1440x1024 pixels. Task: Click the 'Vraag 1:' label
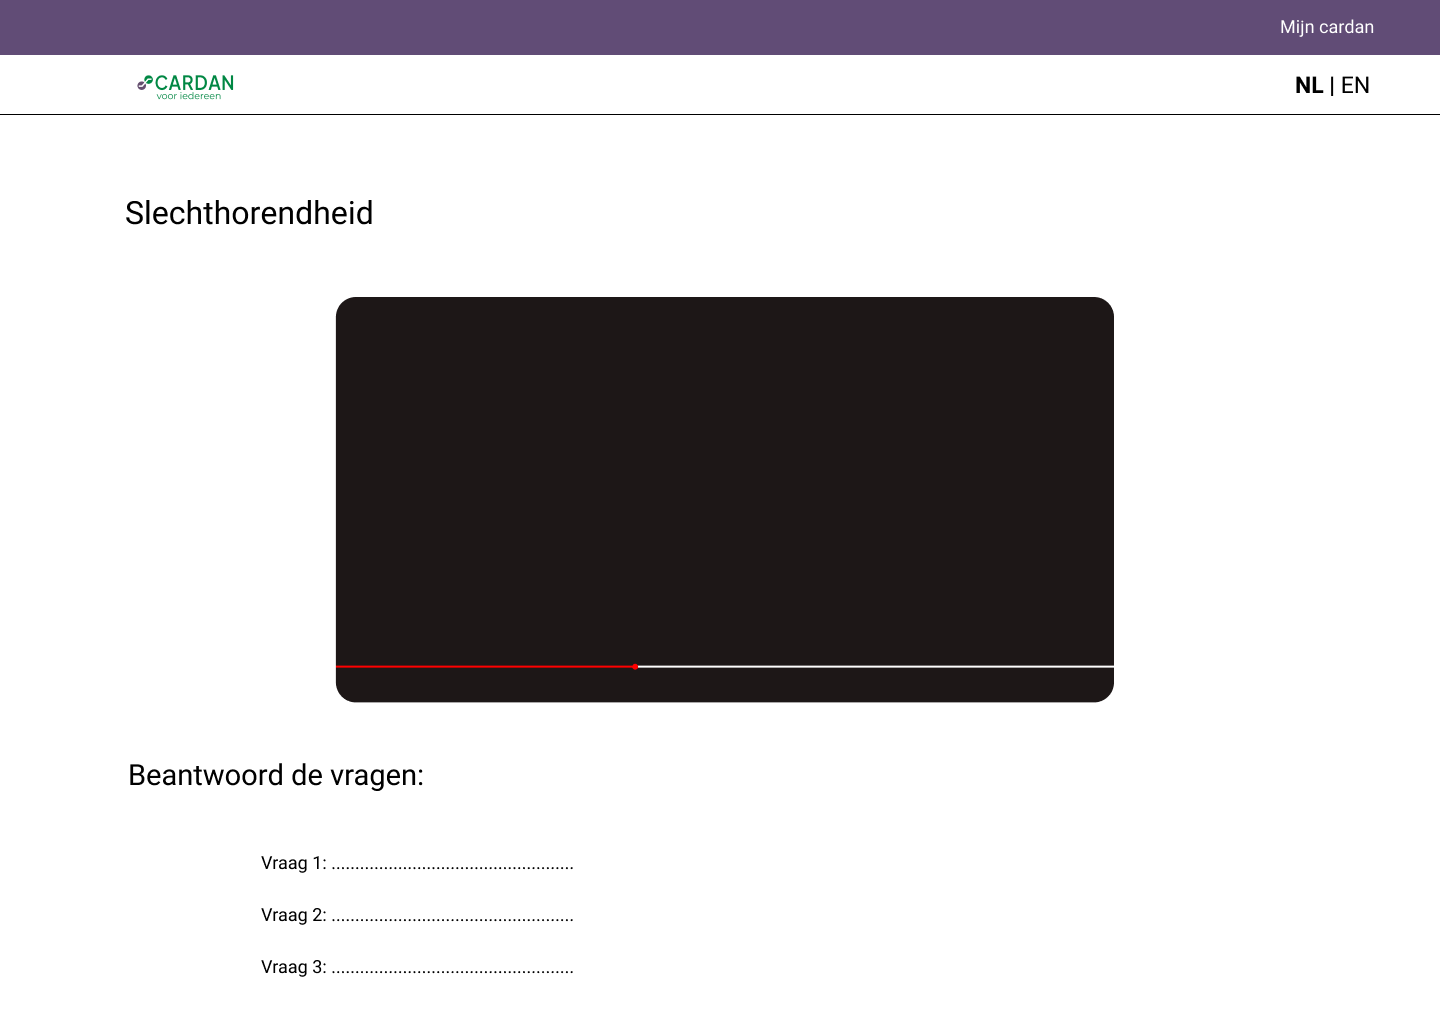coord(293,863)
